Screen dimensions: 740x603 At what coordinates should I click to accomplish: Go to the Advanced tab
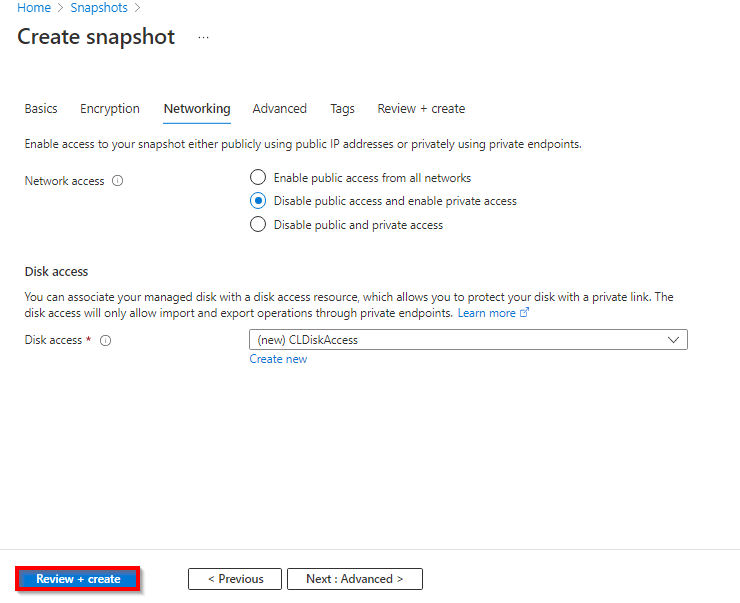click(x=279, y=109)
